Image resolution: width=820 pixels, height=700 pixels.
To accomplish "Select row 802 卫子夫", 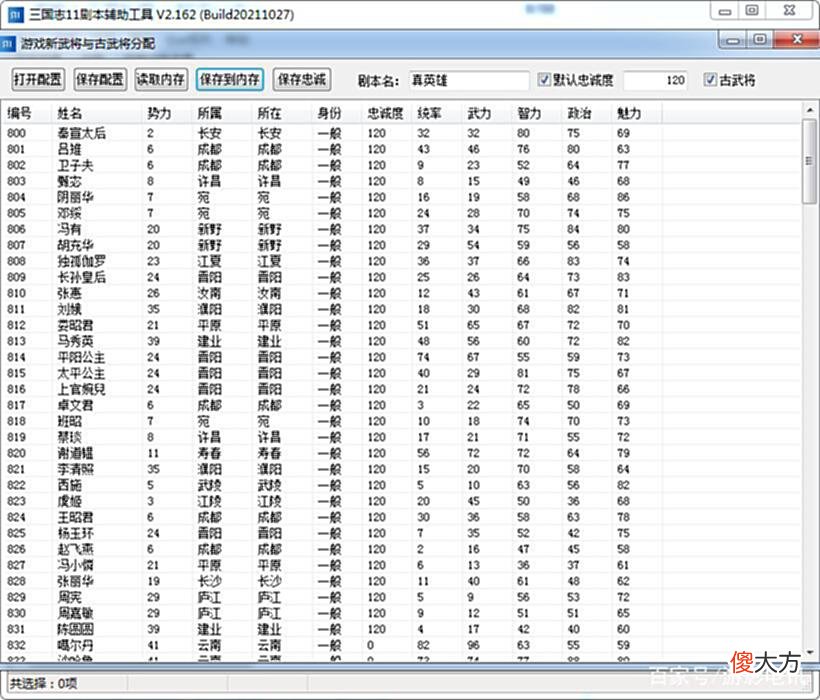I will coord(402,165).
